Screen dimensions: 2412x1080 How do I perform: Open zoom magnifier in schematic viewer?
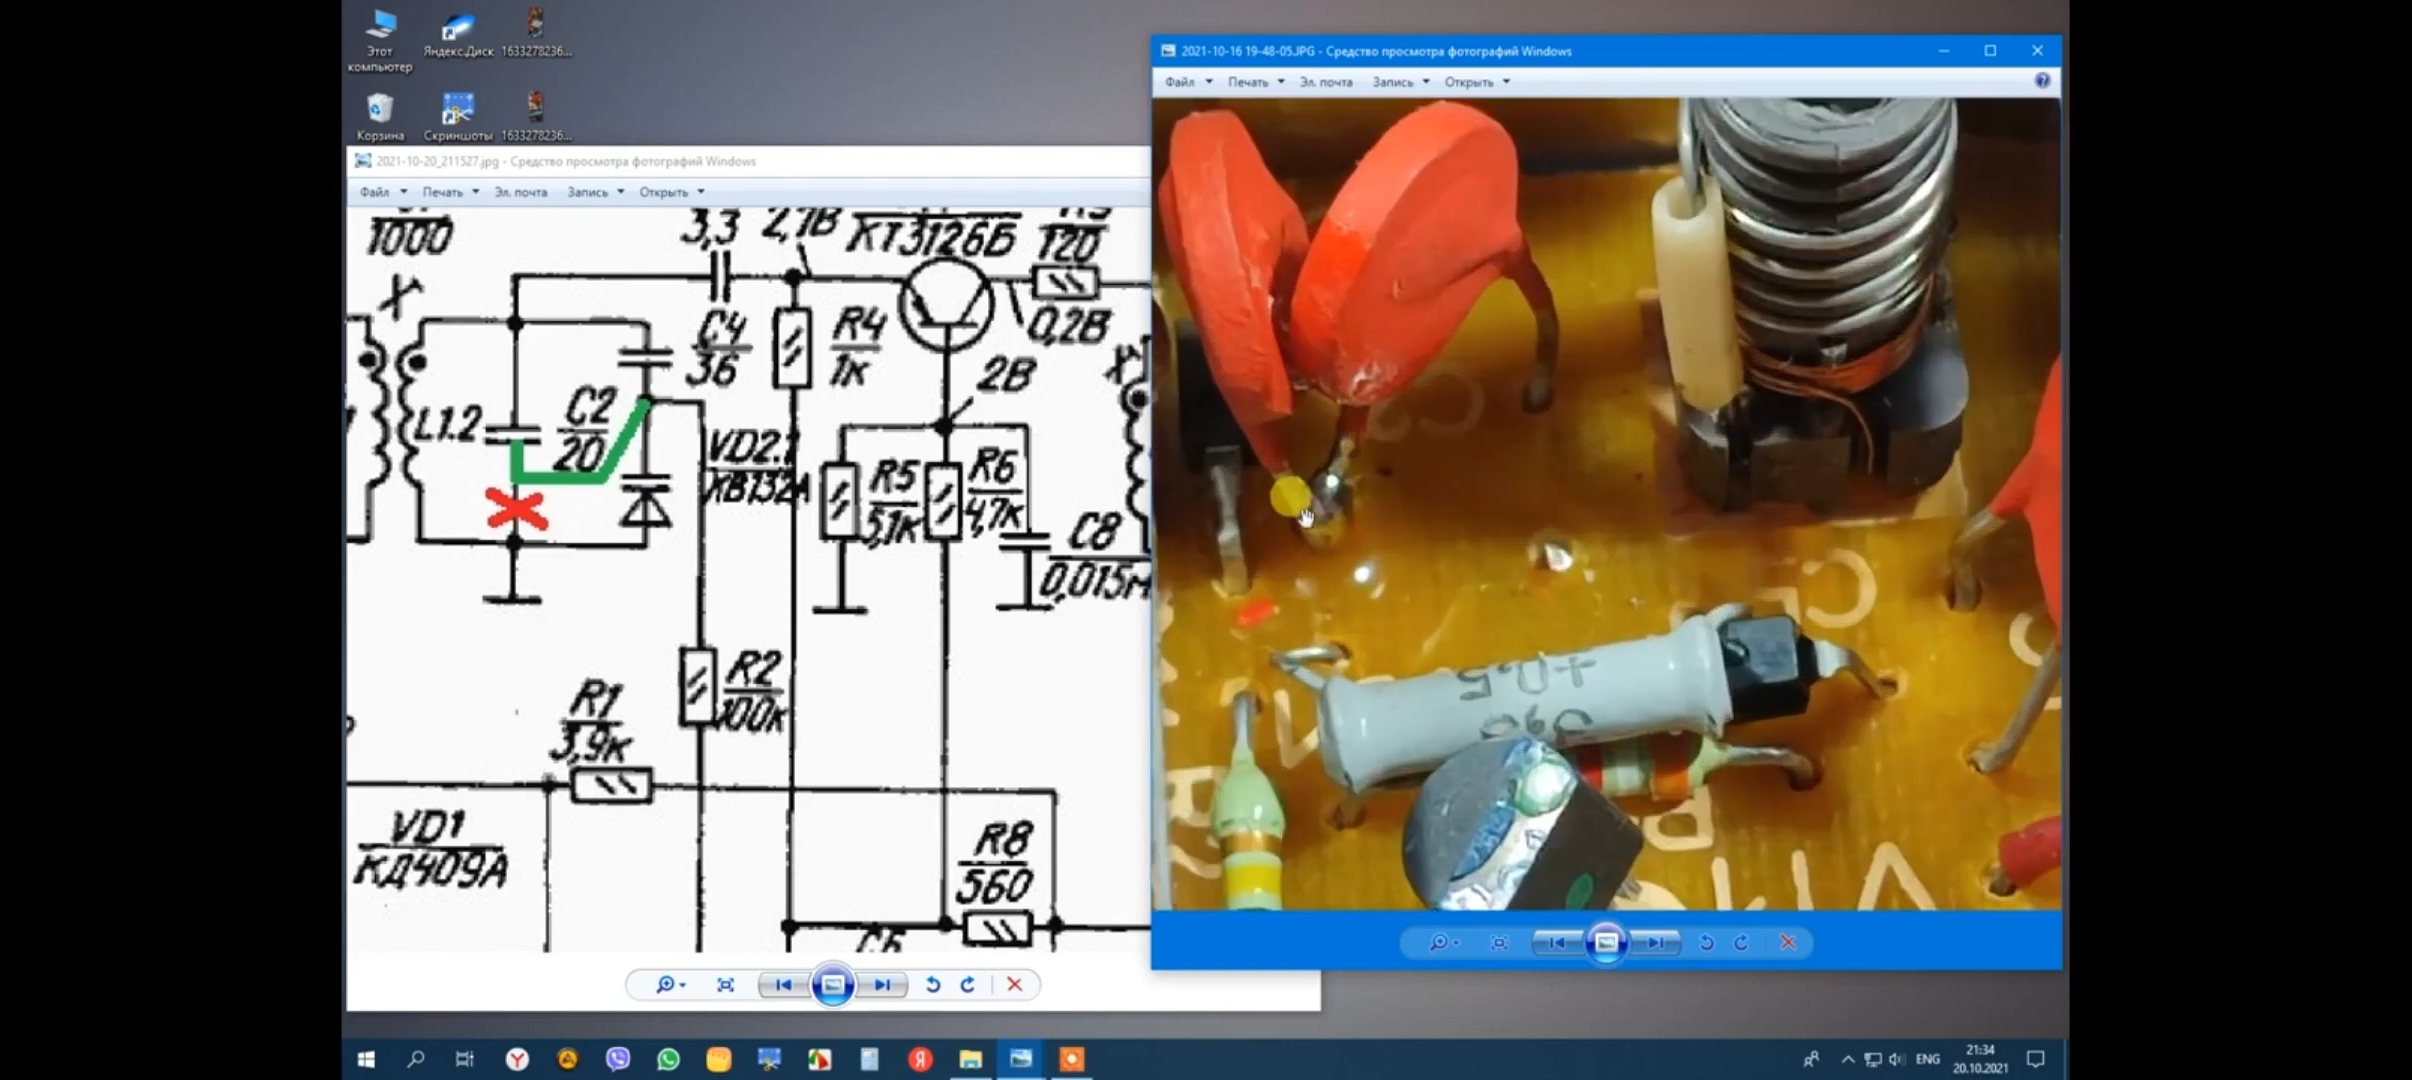click(x=667, y=985)
